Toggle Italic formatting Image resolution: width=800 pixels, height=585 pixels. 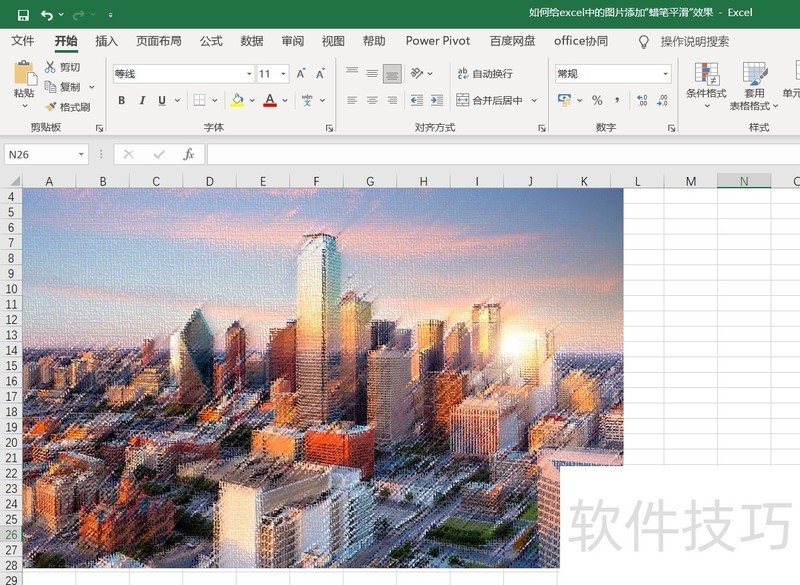tap(140, 100)
